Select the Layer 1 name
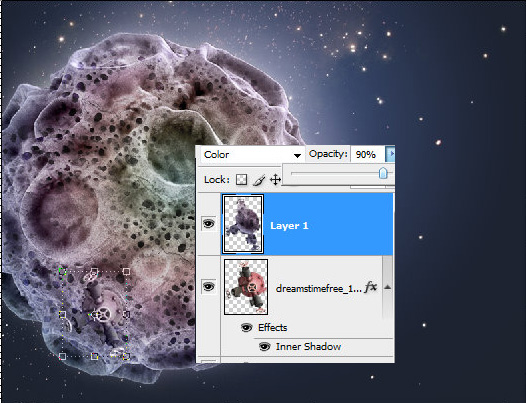The width and height of the screenshot is (526, 403). 289,226
